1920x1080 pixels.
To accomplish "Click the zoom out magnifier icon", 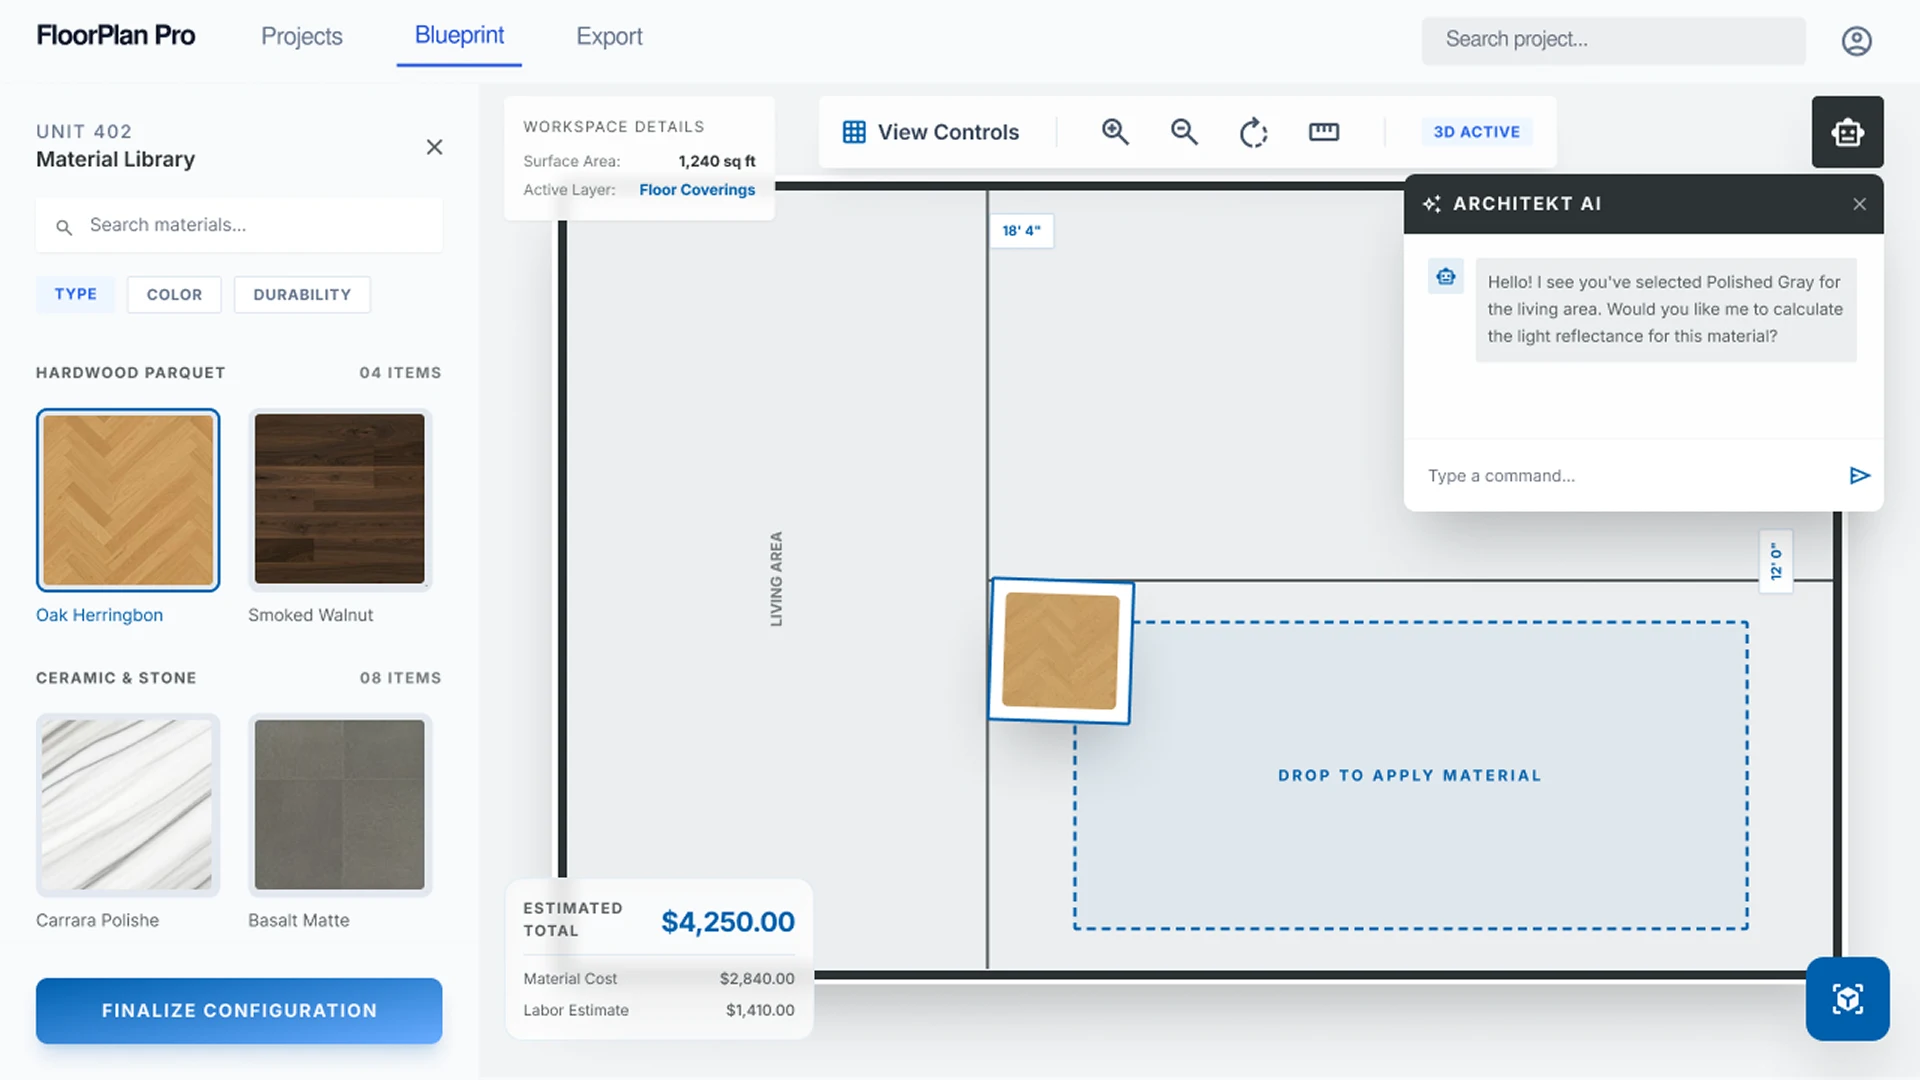I will click(1184, 132).
